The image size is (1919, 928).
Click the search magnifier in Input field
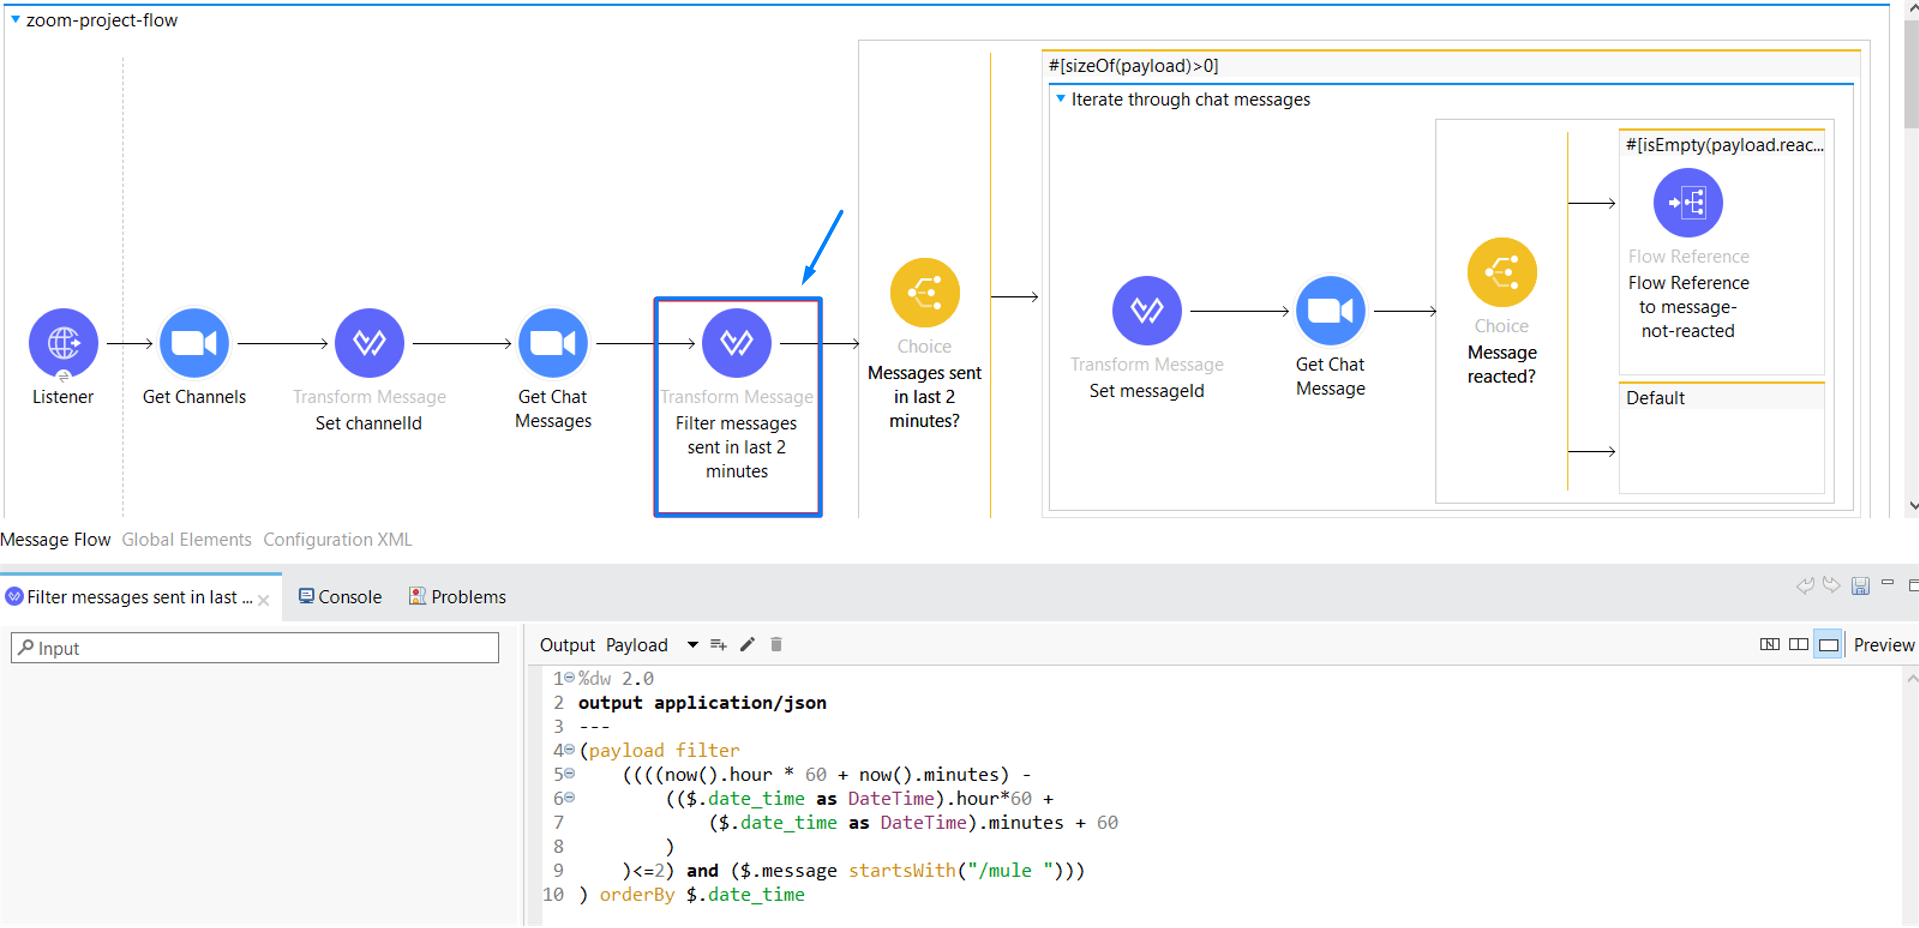click(26, 647)
